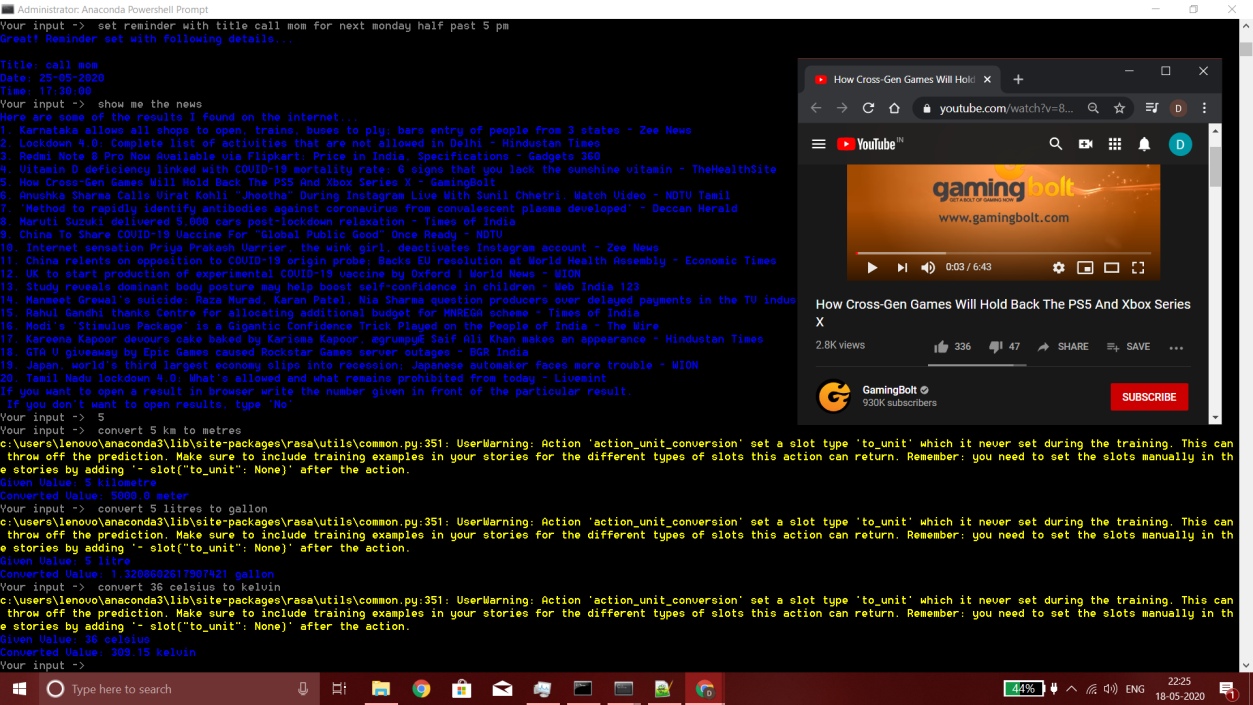Select the 'How Cross-Gen Games' browser tab
The width and height of the screenshot is (1253, 705).
(900, 79)
